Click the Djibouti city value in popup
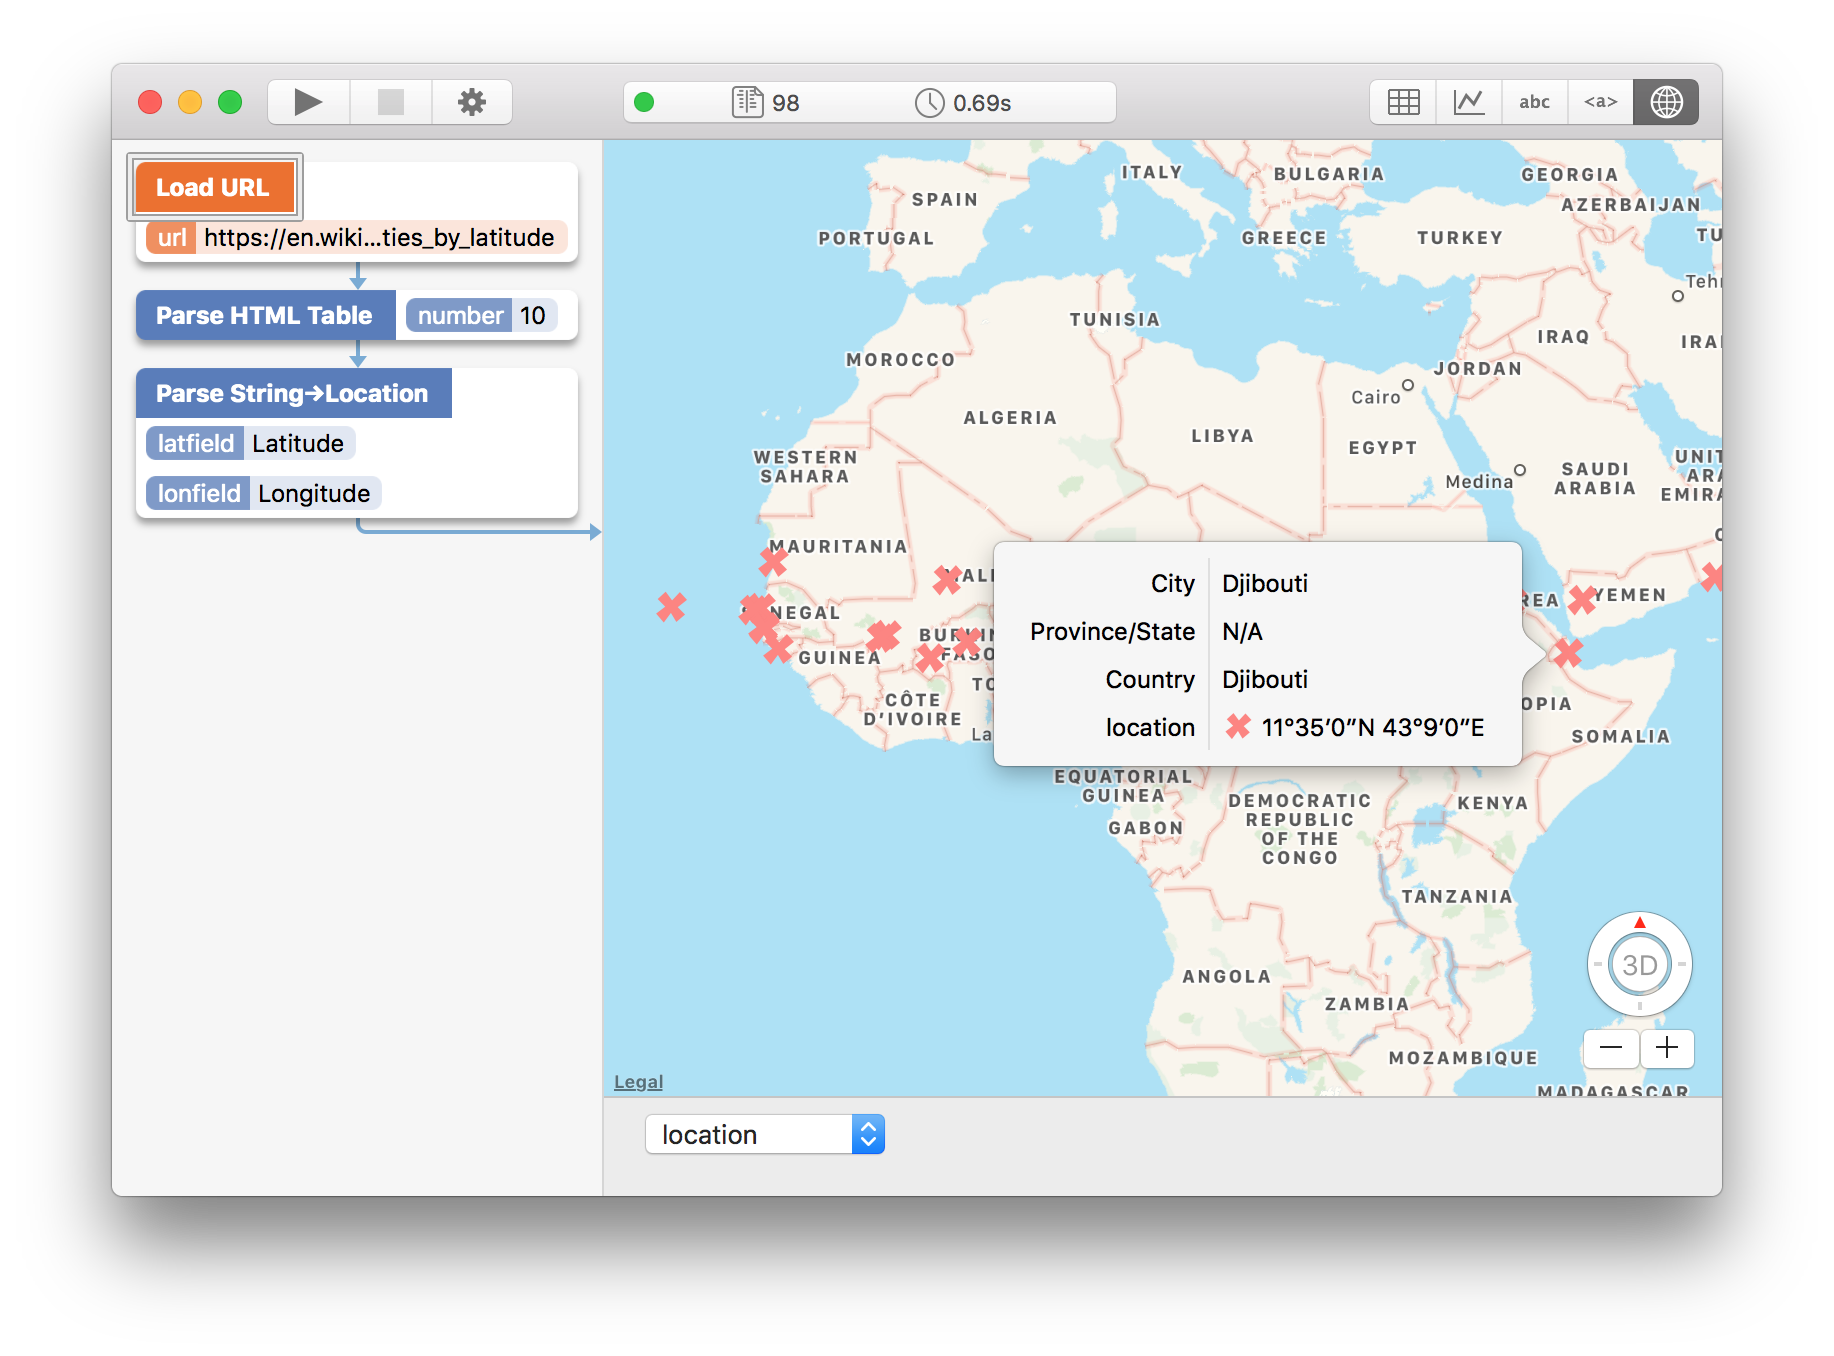This screenshot has height=1356, width=1834. tap(1264, 583)
